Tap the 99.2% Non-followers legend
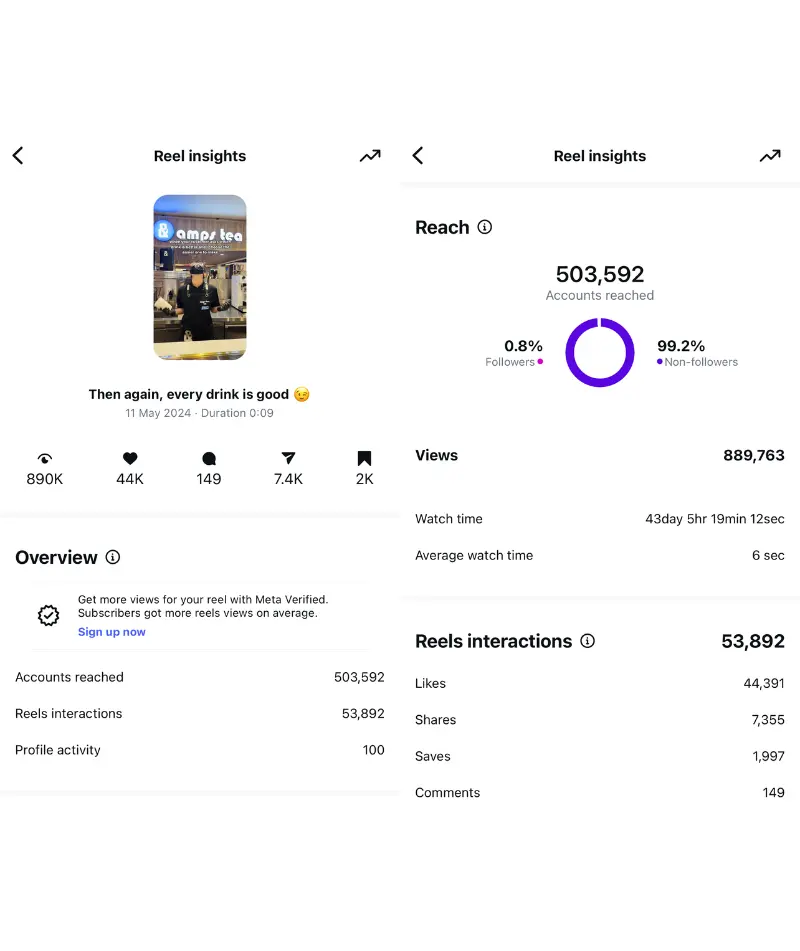The image size is (800, 951). point(696,353)
